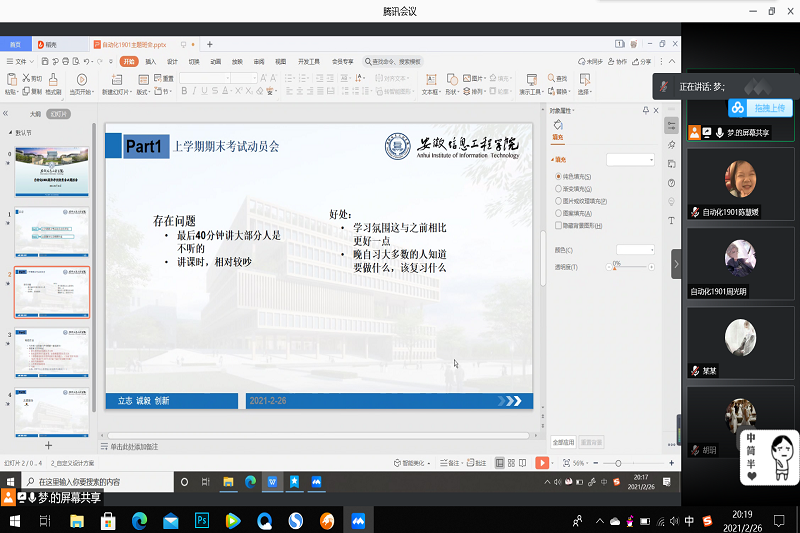Toggle Italic formatting button
This screenshot has width=800, height=533.
[194, 91]
